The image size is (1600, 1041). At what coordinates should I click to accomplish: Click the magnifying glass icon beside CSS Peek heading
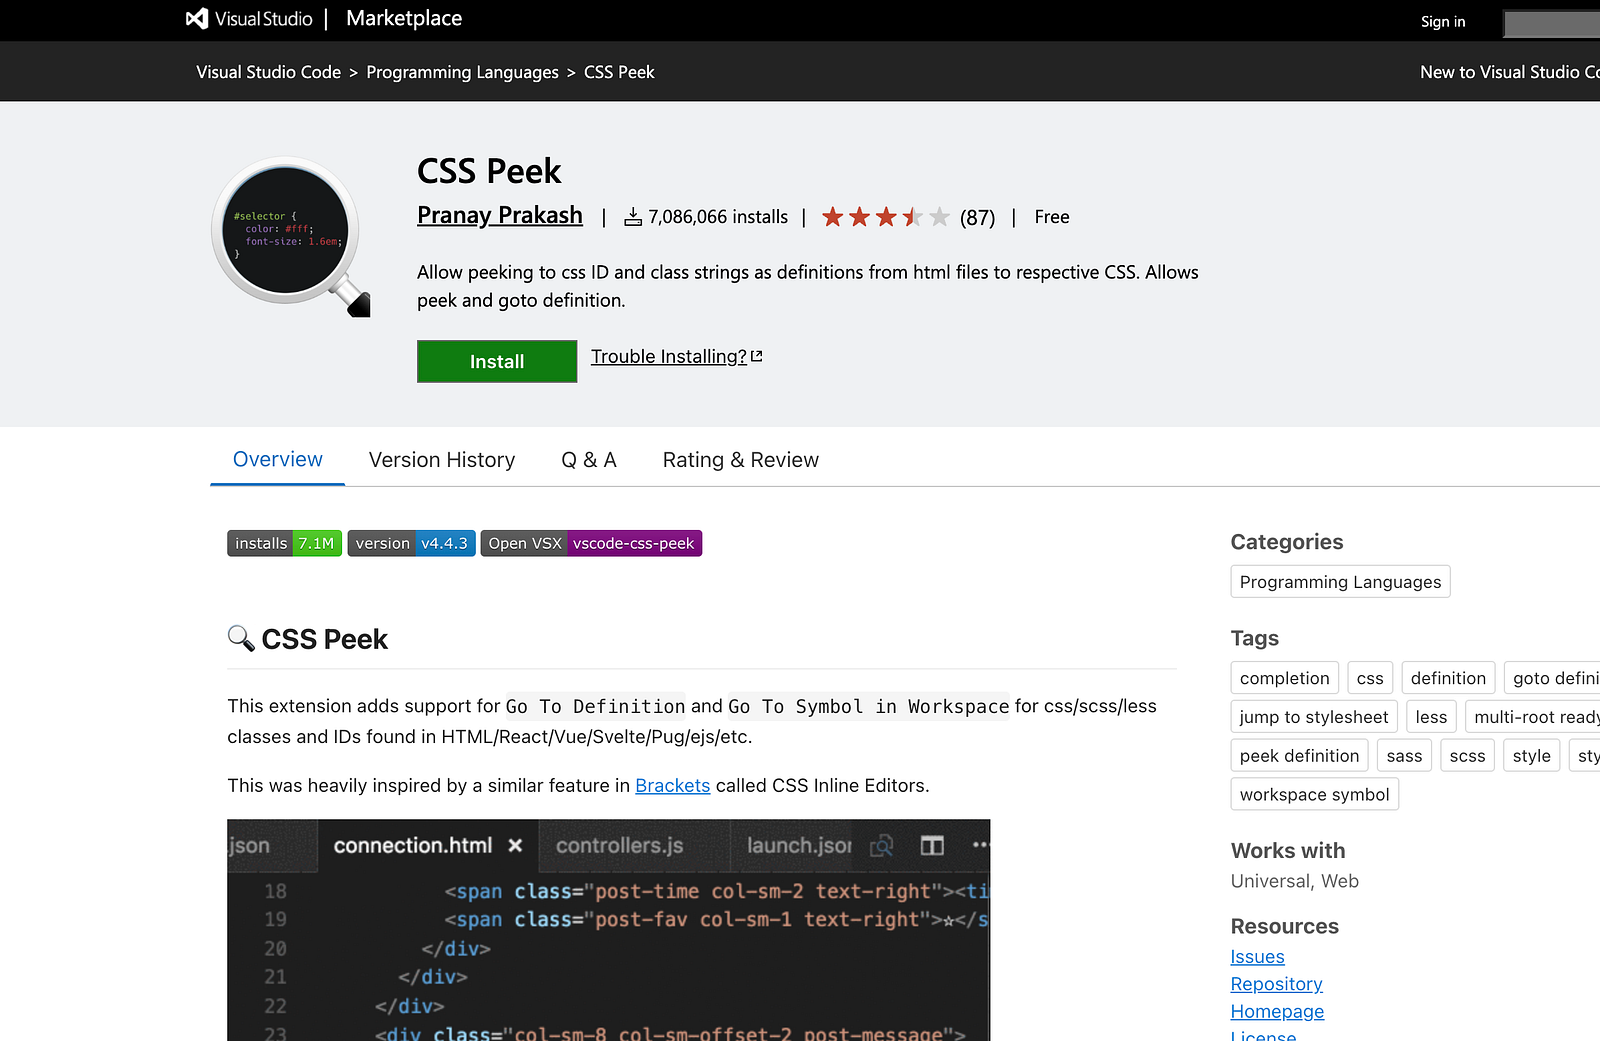[241, 638]
